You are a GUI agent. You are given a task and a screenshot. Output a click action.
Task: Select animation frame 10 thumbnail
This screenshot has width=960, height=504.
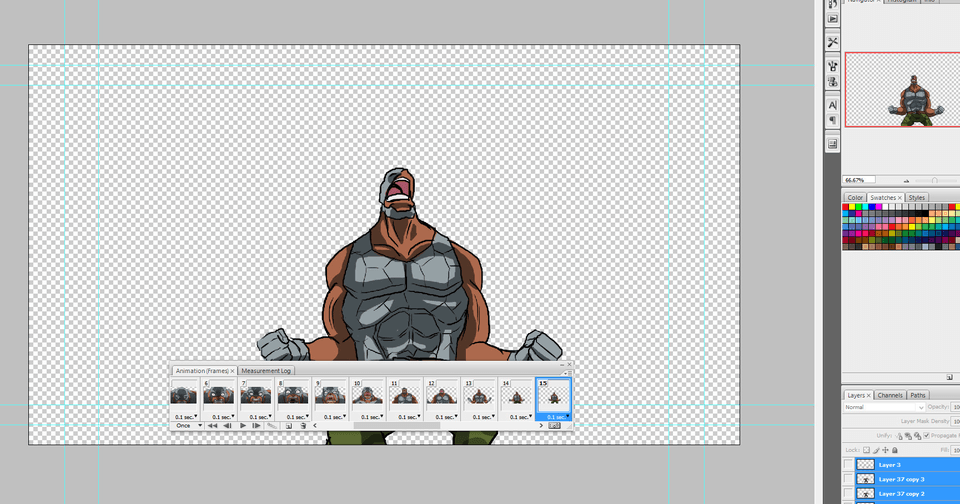point(369,394)
